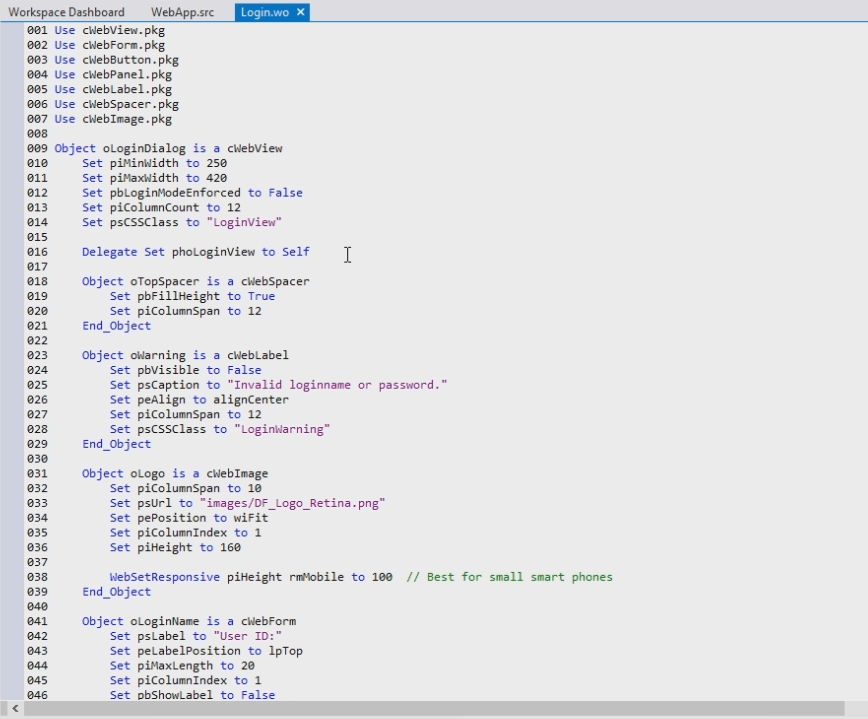Click the "images/DF_Logo_Retina.png" URL string
Image resolution: width=868 pixels, height=719 pixels.
click(x=292, y=503)
